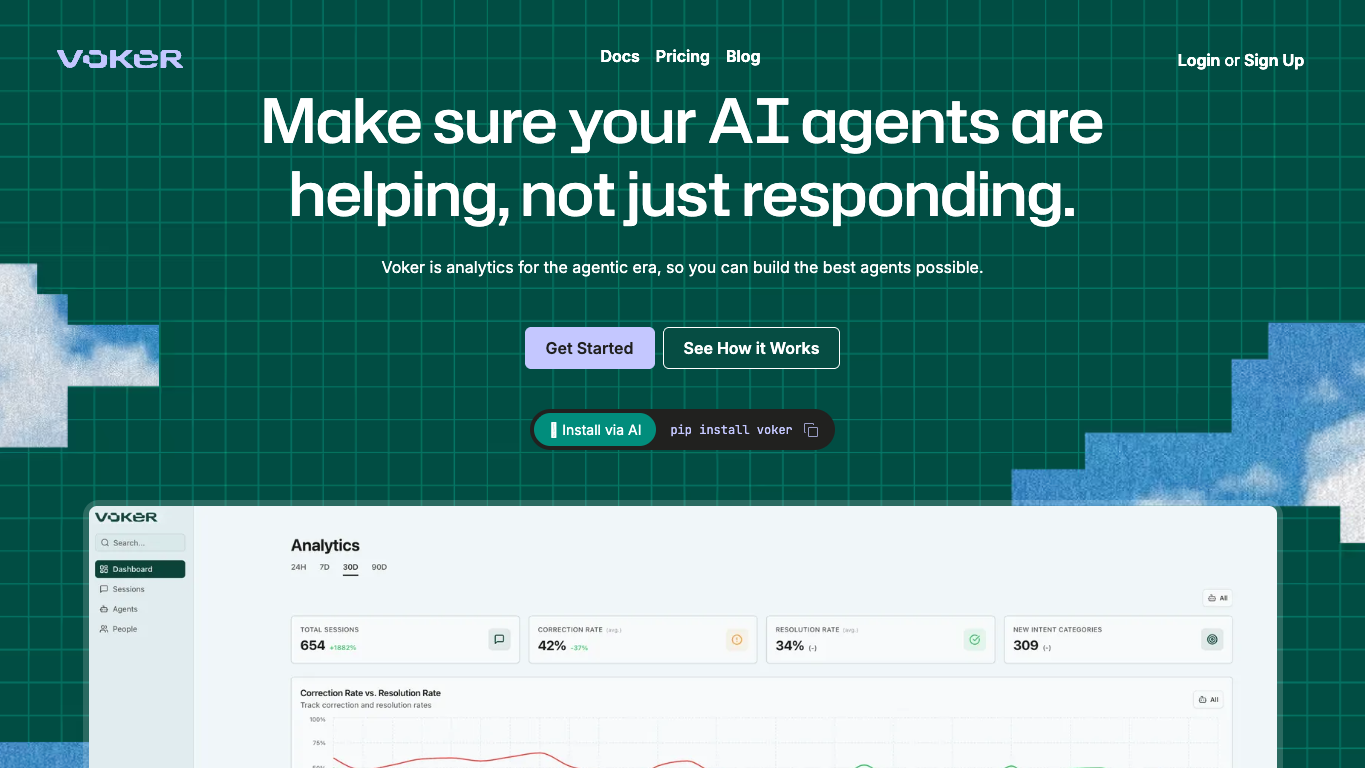This screenshot has width=1365, height=768.
Task: Open the Pricing page
Action: (x=683, y=56)
